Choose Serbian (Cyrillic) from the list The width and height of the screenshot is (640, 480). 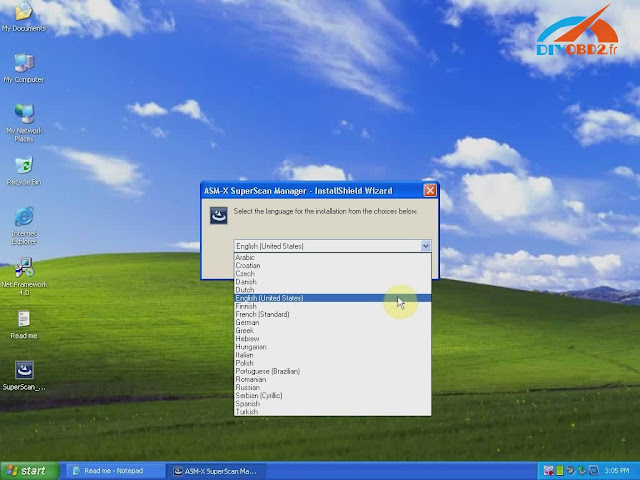[x=332, y=396]
